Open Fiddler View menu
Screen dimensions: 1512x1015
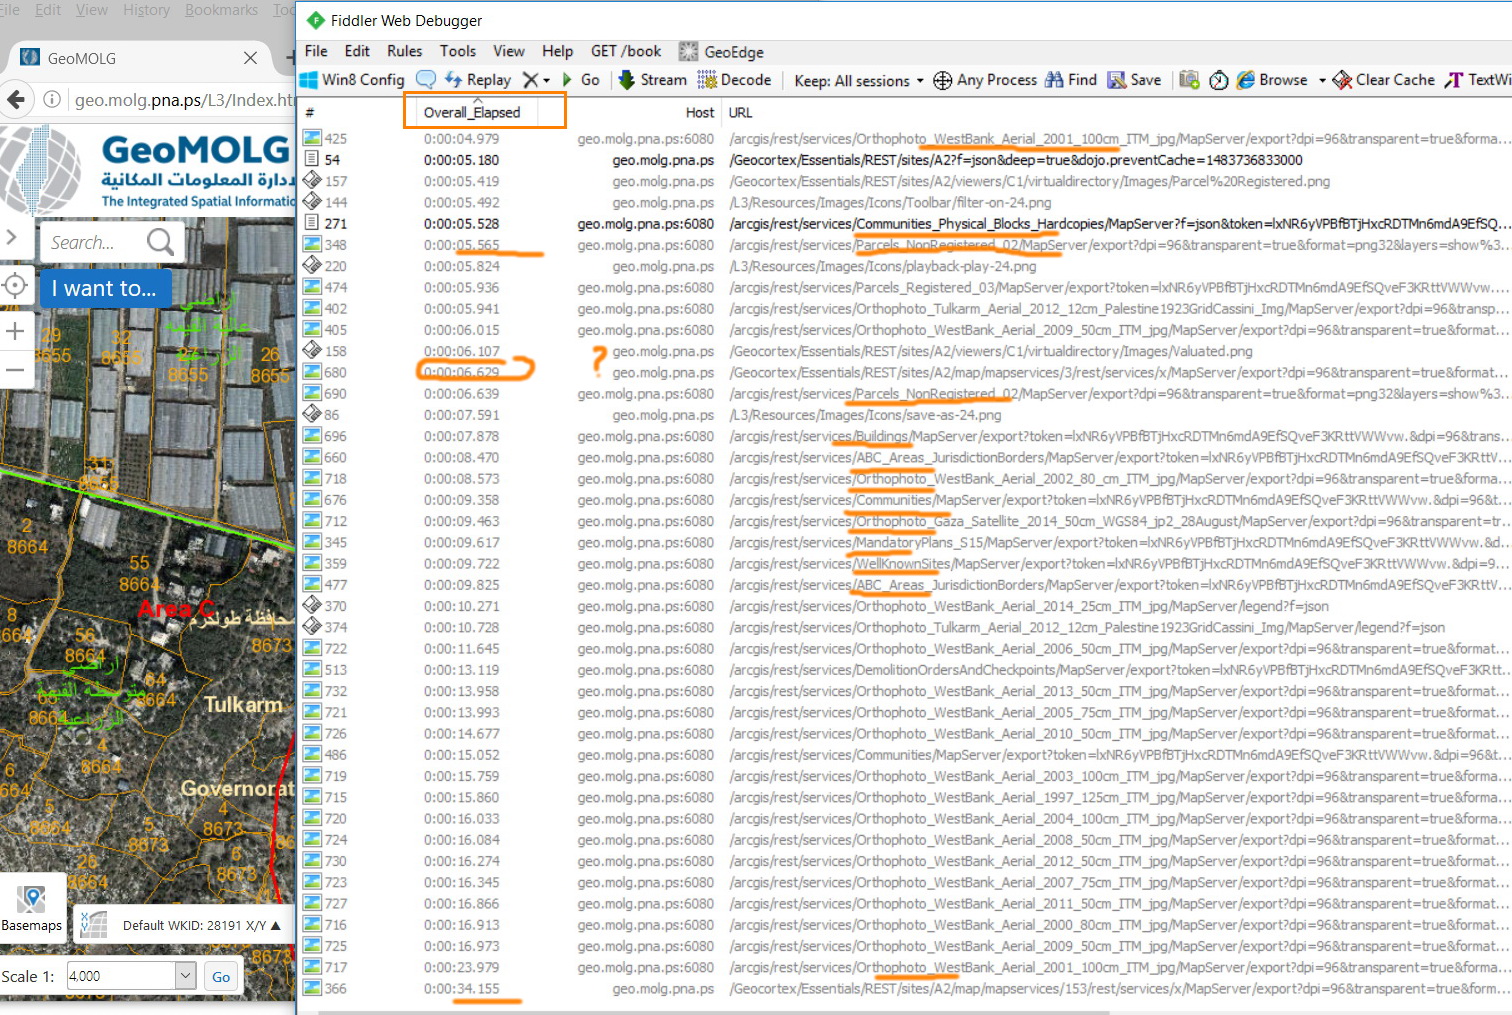point(508,51)
